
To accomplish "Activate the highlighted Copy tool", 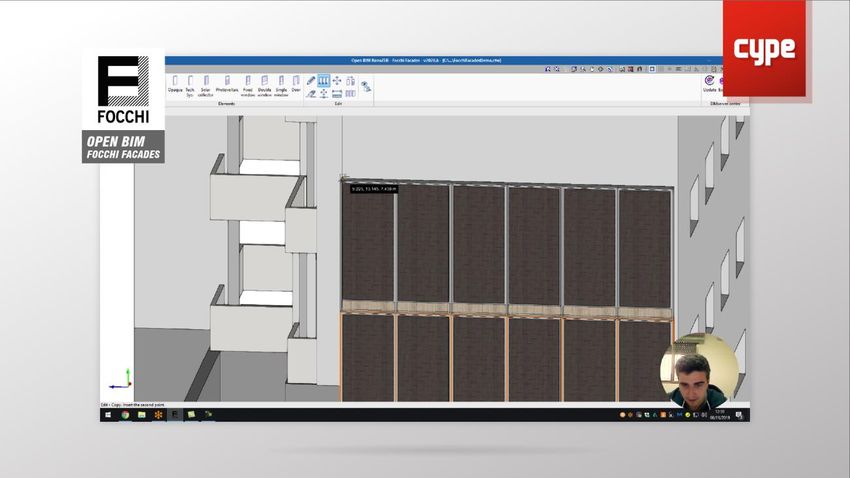I will pos(324,80).
